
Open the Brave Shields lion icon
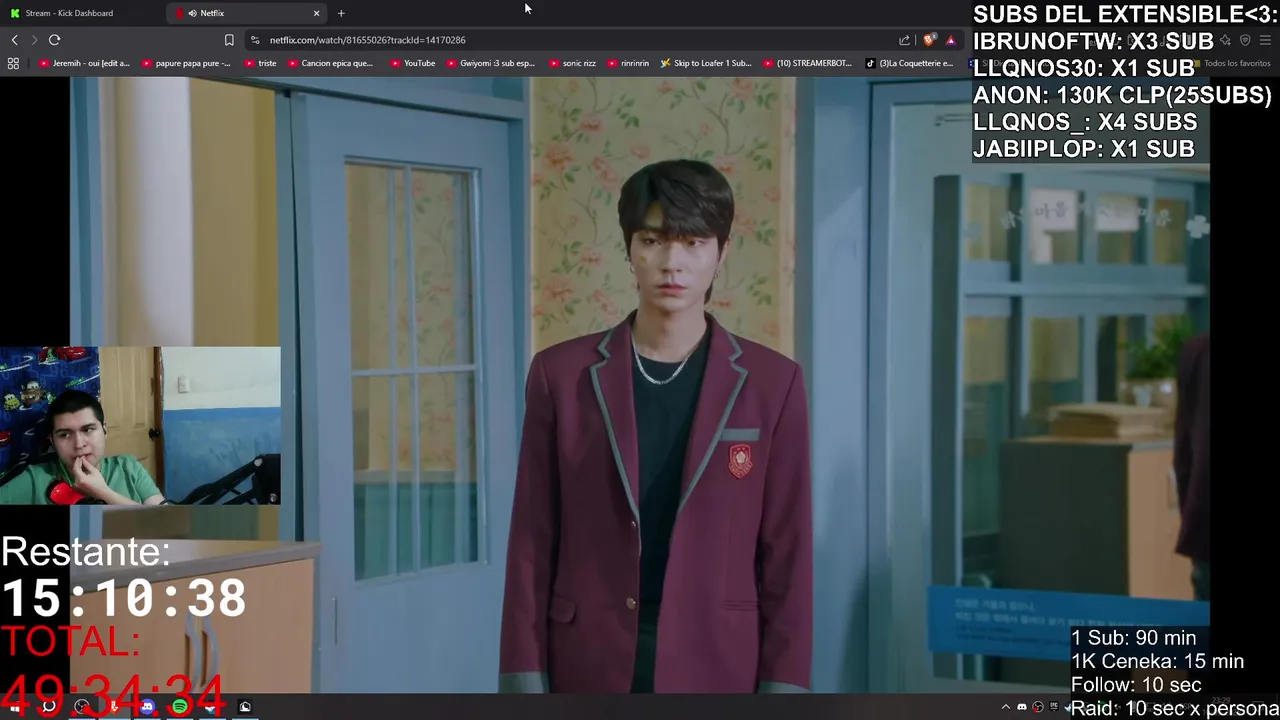tap(929, 40)
